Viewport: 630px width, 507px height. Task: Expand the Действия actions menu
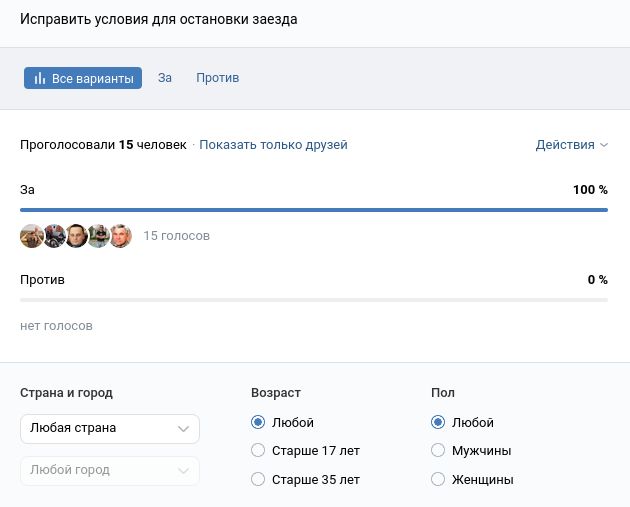[565, 145]
